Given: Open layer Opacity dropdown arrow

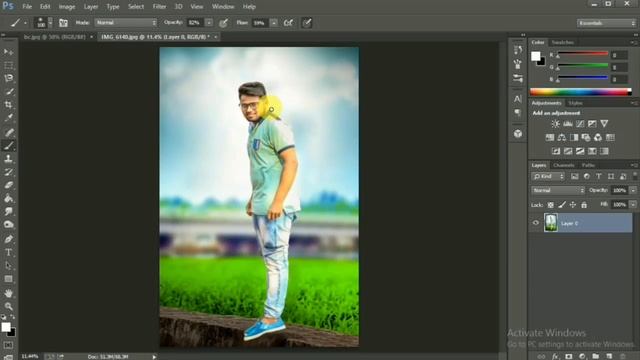Looking at the screenshot, I should tap(633, 190).
